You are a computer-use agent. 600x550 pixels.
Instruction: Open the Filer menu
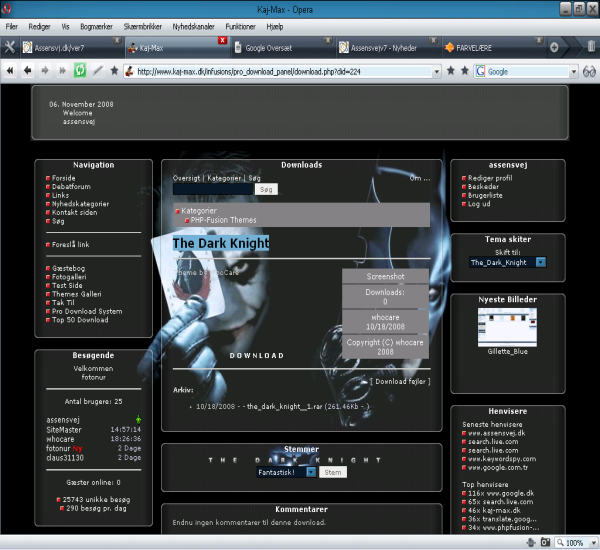point(11,26)
